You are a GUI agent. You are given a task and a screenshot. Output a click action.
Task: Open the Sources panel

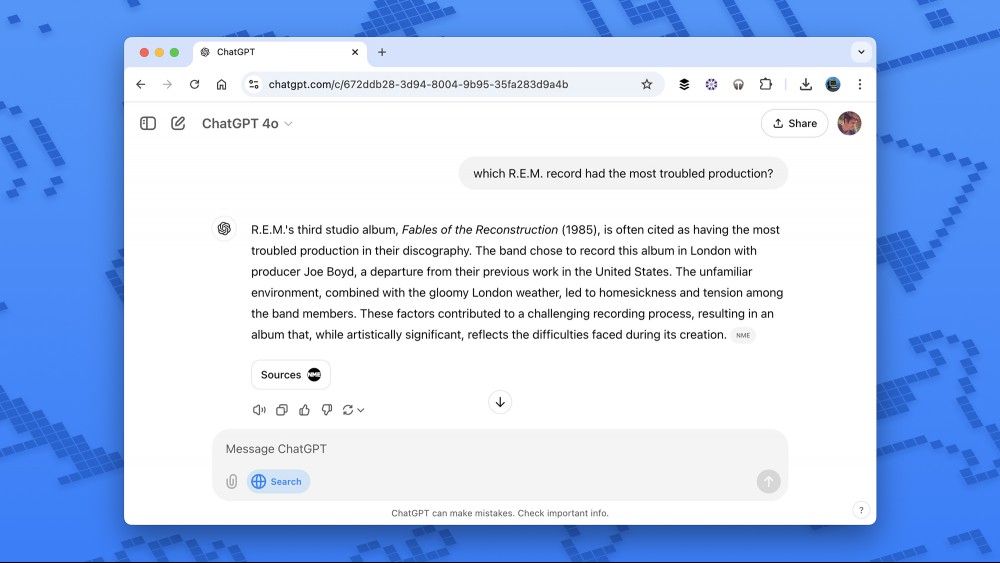tap(291, 375)
